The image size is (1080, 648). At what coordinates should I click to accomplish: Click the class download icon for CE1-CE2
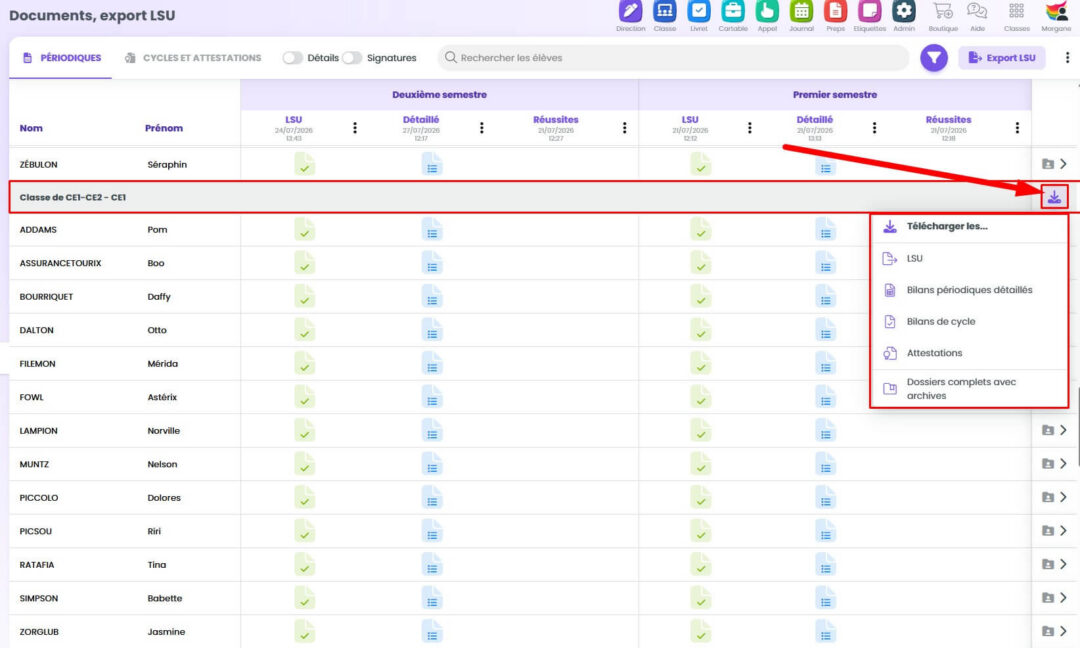1054,197
